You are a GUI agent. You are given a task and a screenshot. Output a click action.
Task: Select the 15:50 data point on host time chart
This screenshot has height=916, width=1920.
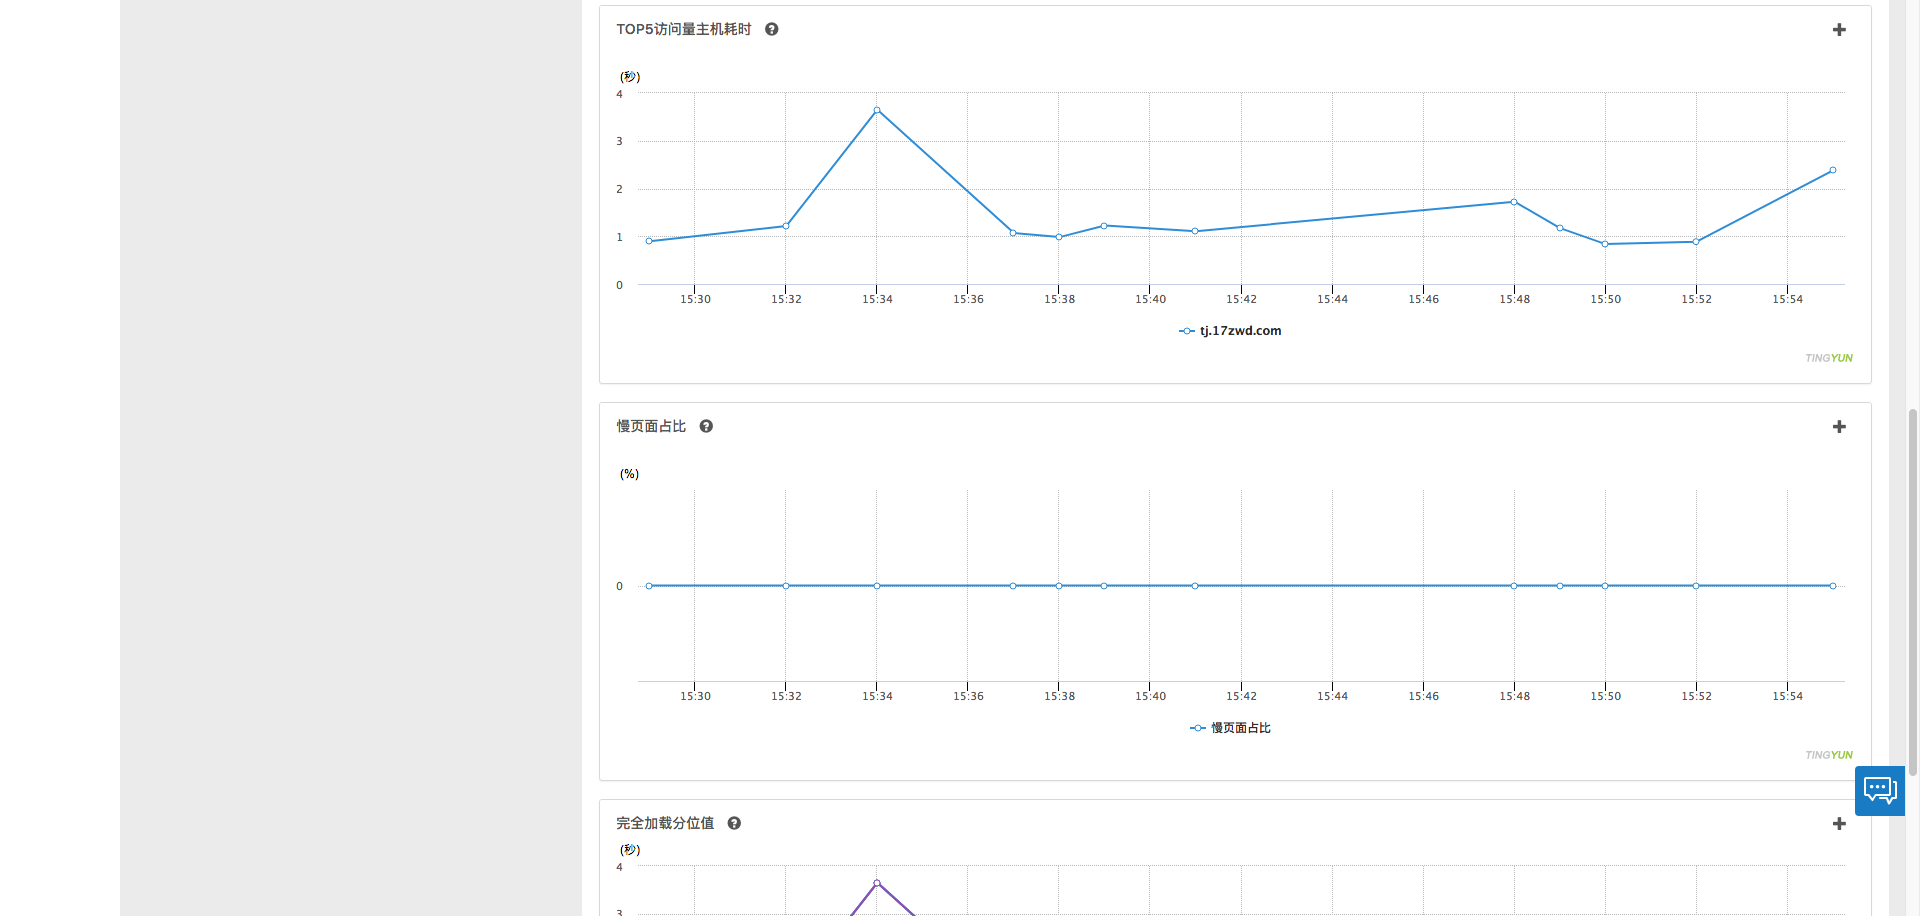(1605, 244)
